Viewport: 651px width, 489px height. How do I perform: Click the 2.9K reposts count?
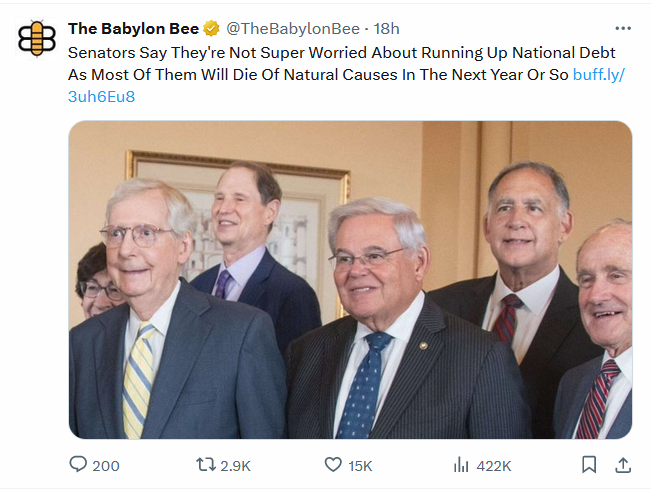pos(235,466)
